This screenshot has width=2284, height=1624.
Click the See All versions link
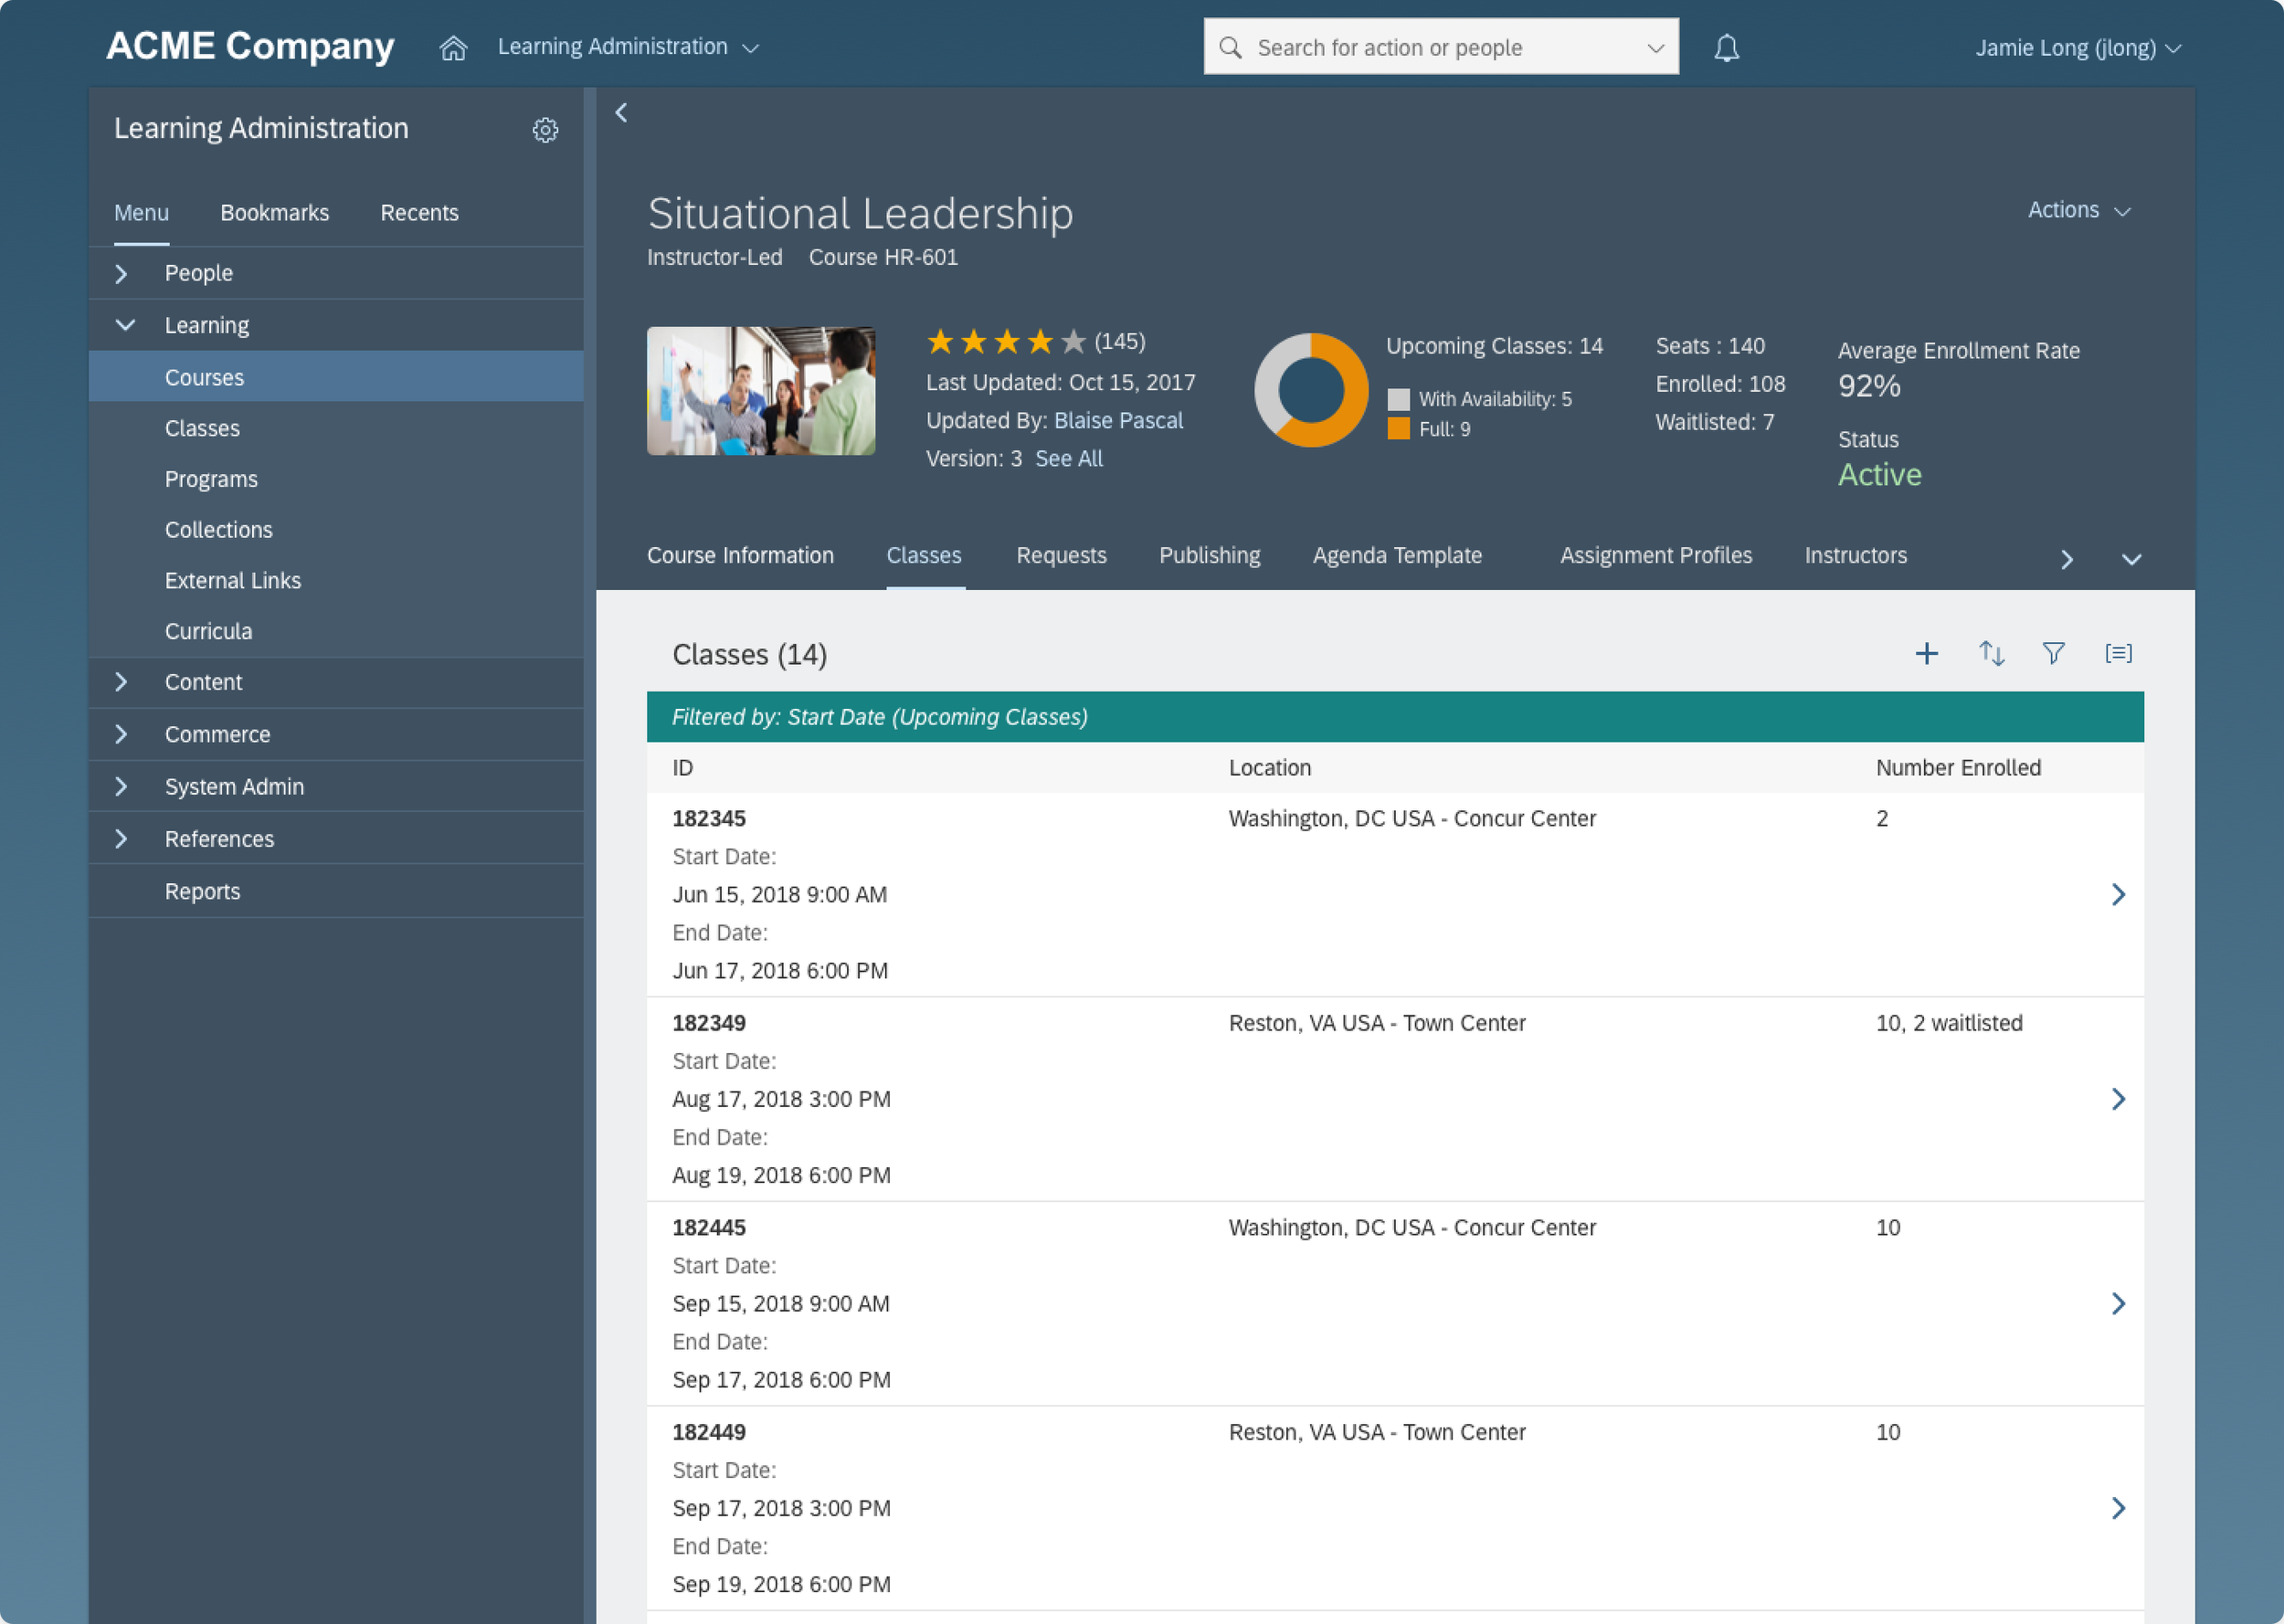1068,459
